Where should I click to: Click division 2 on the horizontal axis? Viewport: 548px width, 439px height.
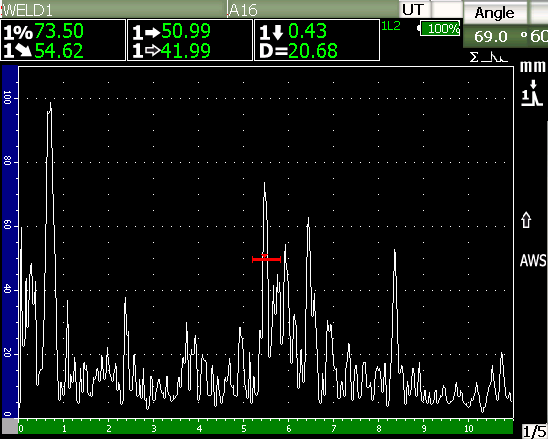pos(109,429)
